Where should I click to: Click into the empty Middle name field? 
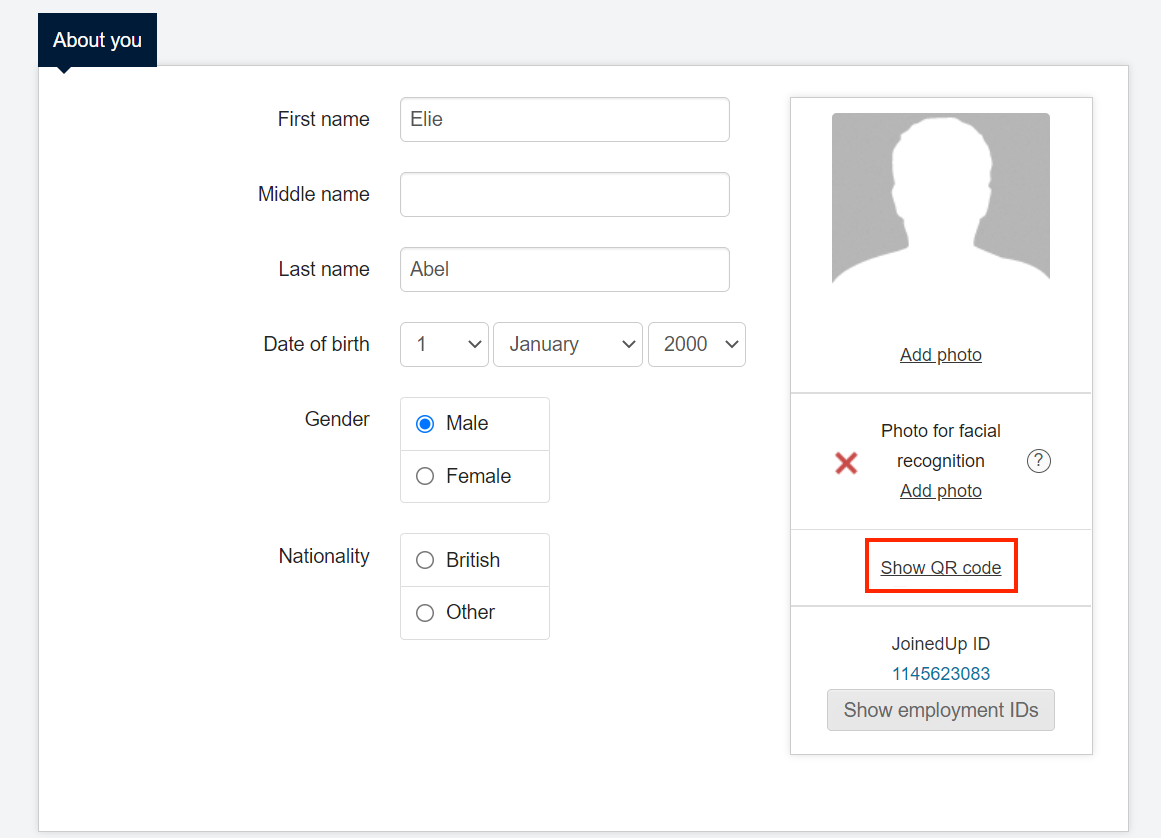[x=564, y=194]
